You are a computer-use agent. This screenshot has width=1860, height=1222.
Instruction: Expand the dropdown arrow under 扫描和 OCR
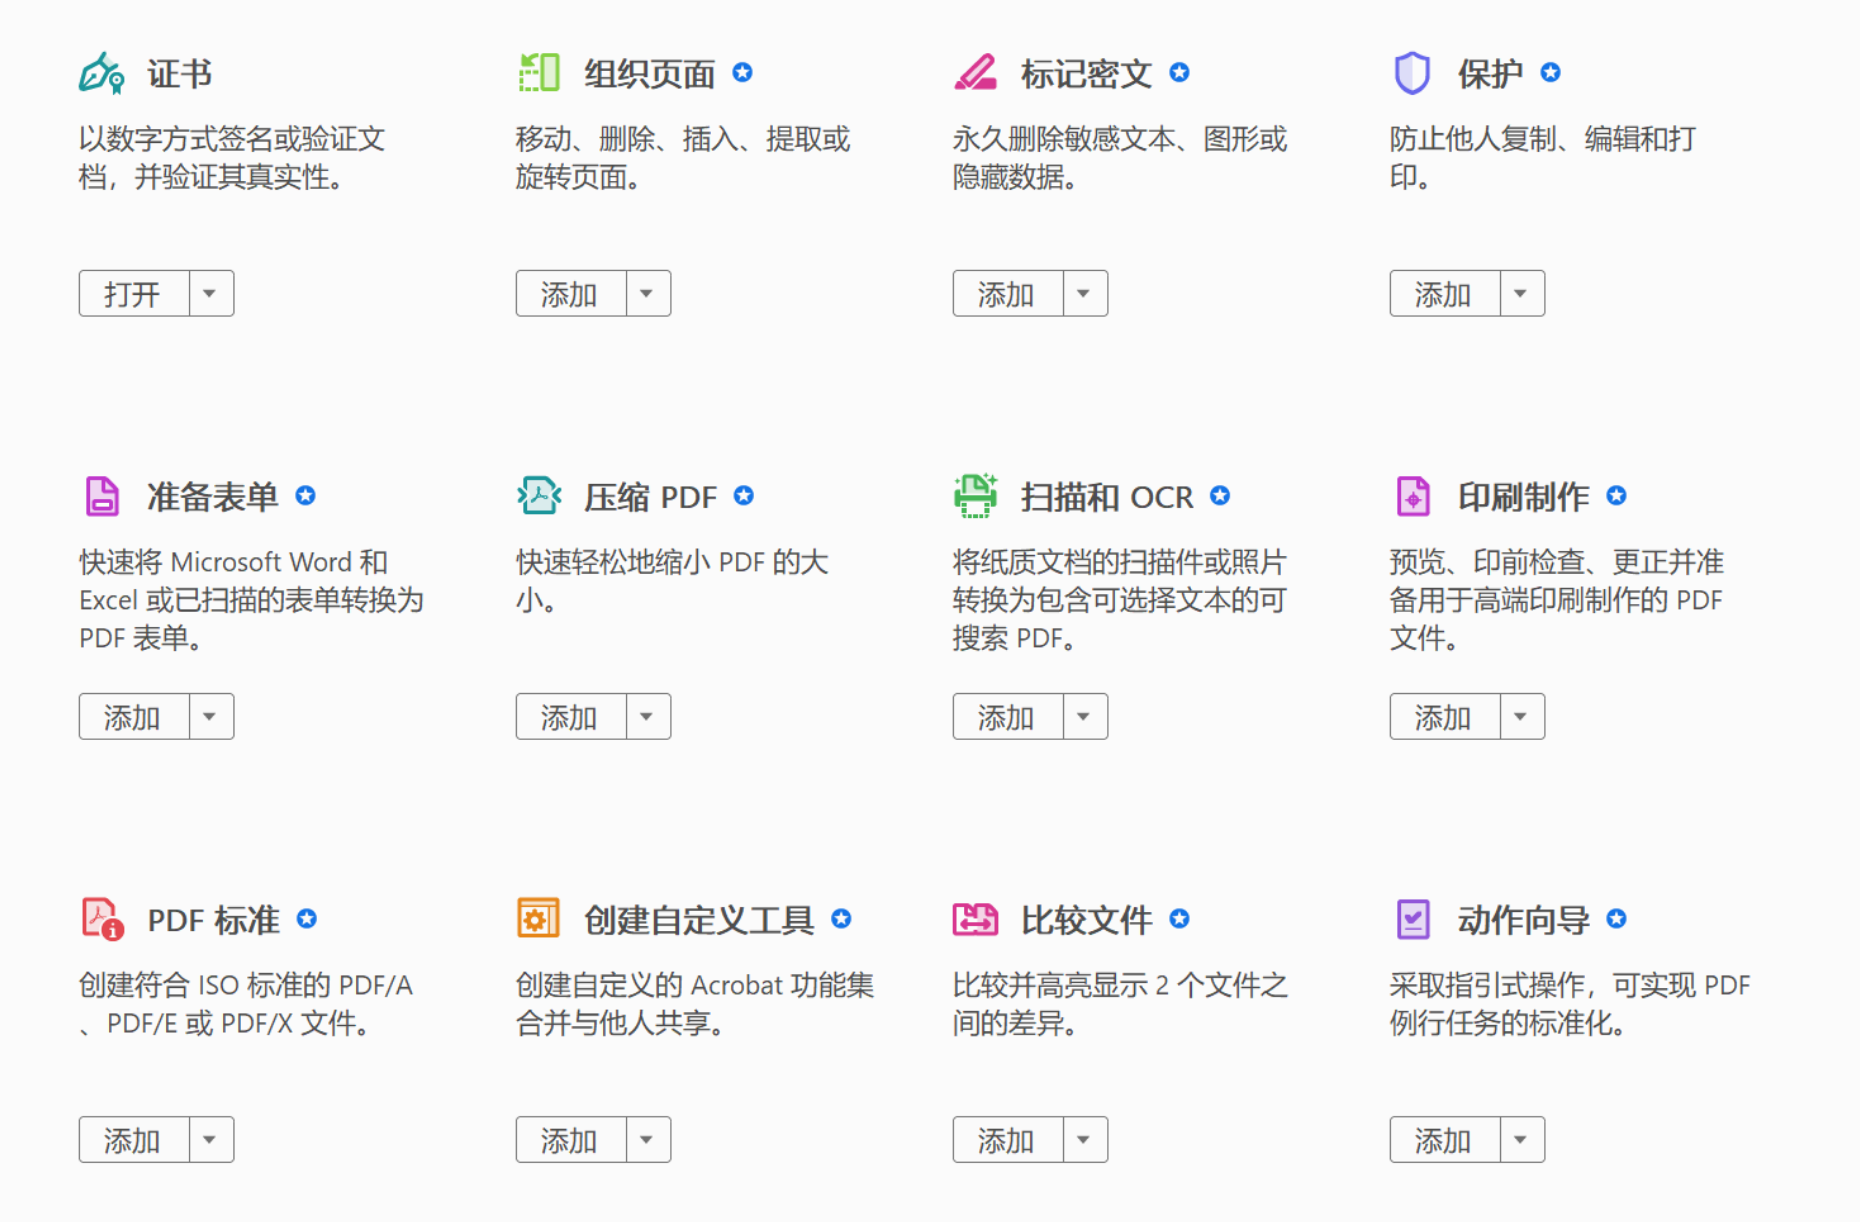[1085, 716]
